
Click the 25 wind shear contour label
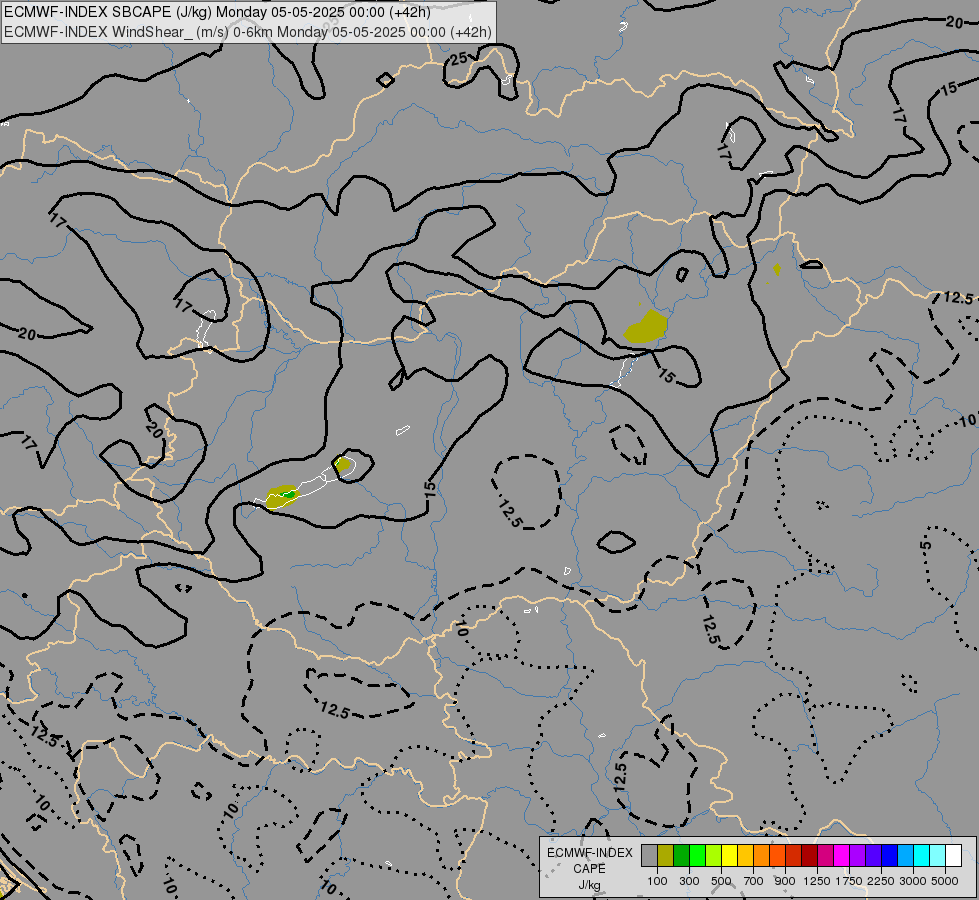tap(459, 59)
